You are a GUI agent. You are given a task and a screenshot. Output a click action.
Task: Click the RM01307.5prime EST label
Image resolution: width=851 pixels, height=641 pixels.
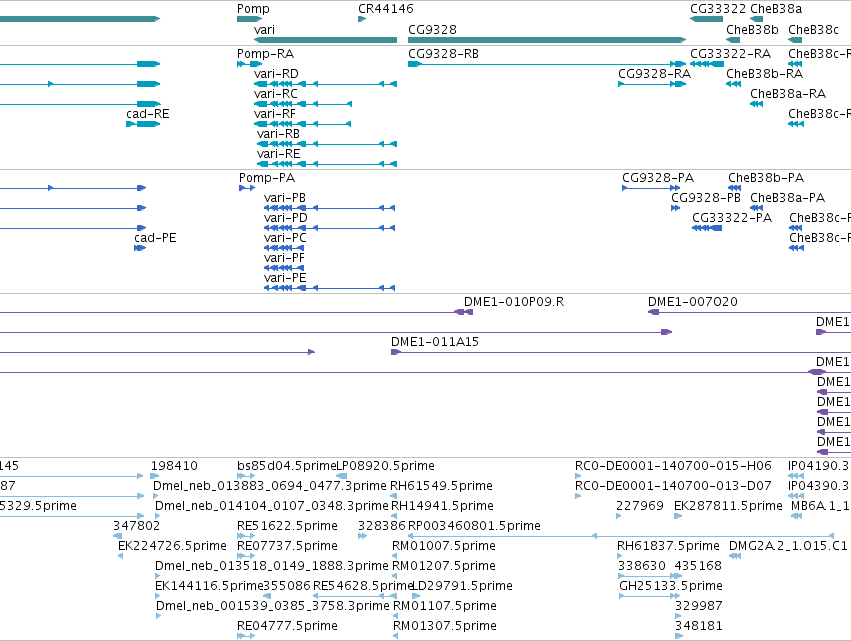point(444,626)
